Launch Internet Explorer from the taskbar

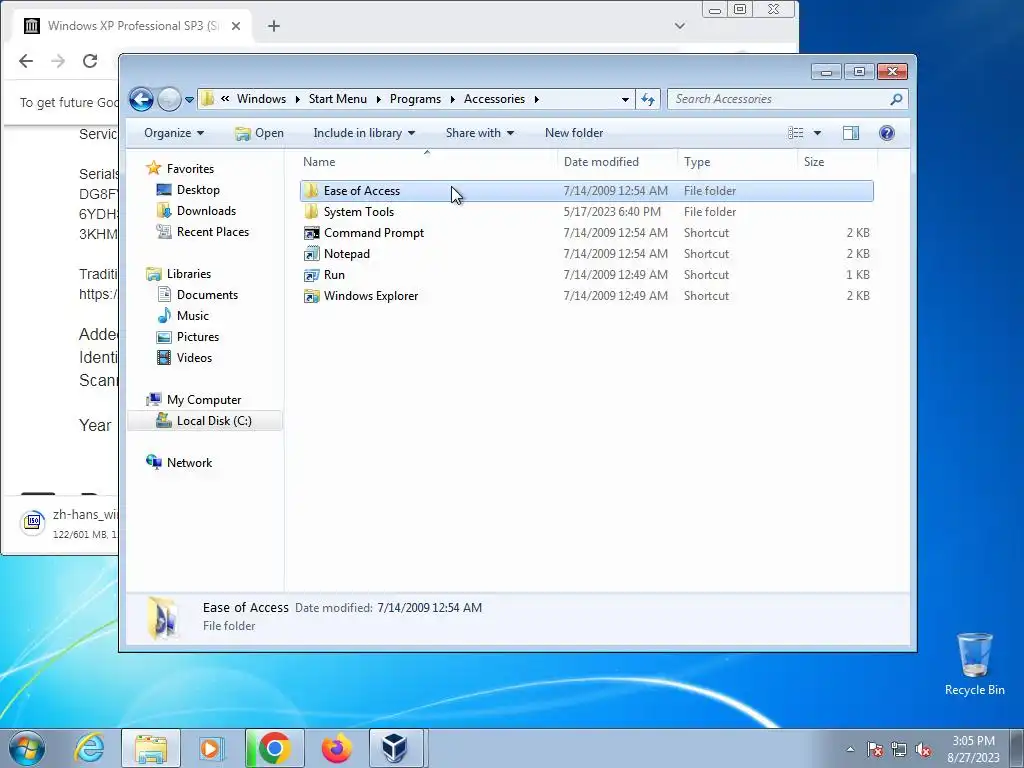pos(89,748)
